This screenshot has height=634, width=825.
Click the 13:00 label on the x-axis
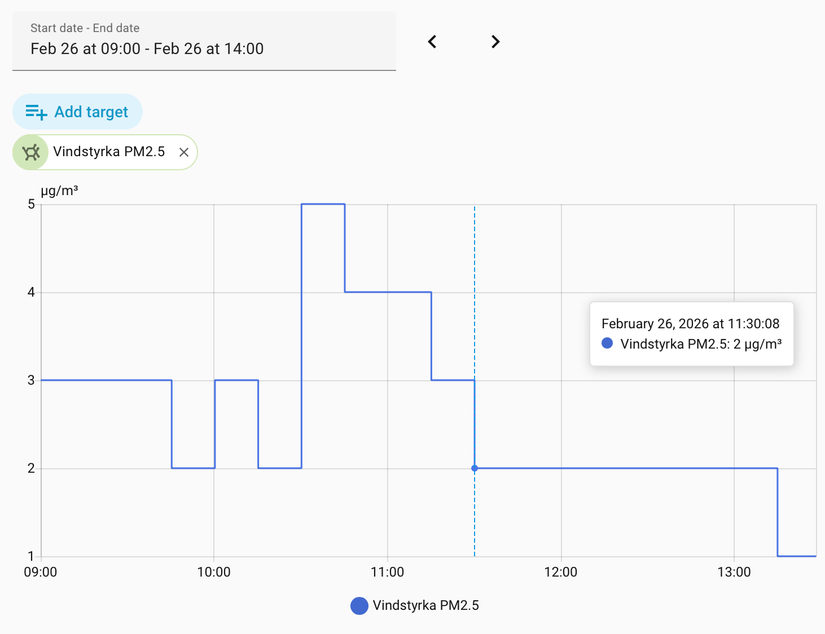coord(735,572)
